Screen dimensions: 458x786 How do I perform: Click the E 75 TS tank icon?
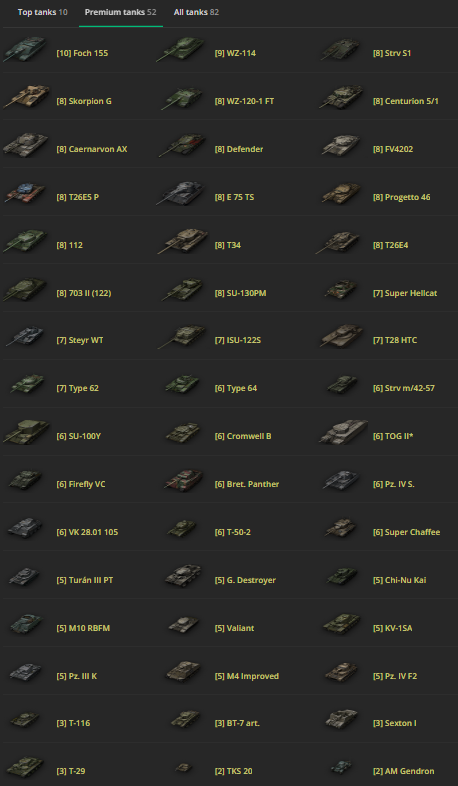click(x=181, y=193)
